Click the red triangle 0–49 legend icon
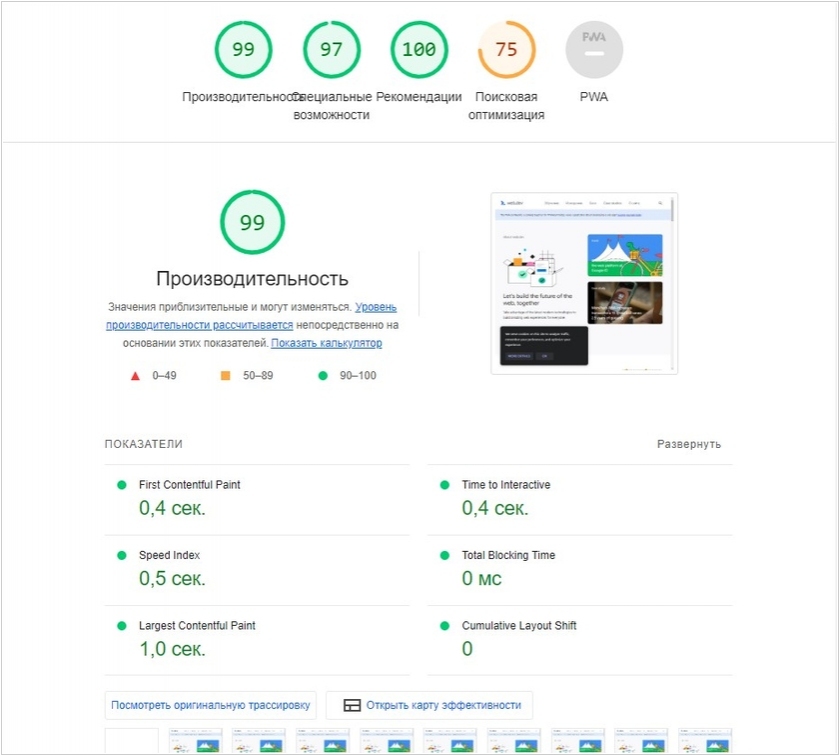839x755 pixels. tap(135, 376)
